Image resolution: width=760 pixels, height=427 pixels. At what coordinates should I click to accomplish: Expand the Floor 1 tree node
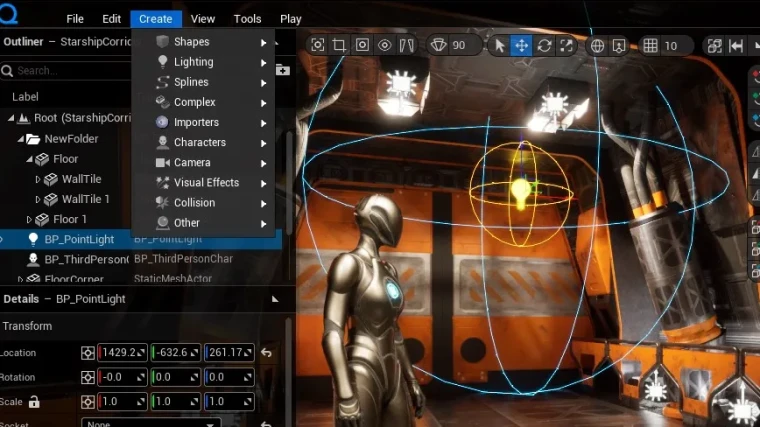tap(29, 220)
